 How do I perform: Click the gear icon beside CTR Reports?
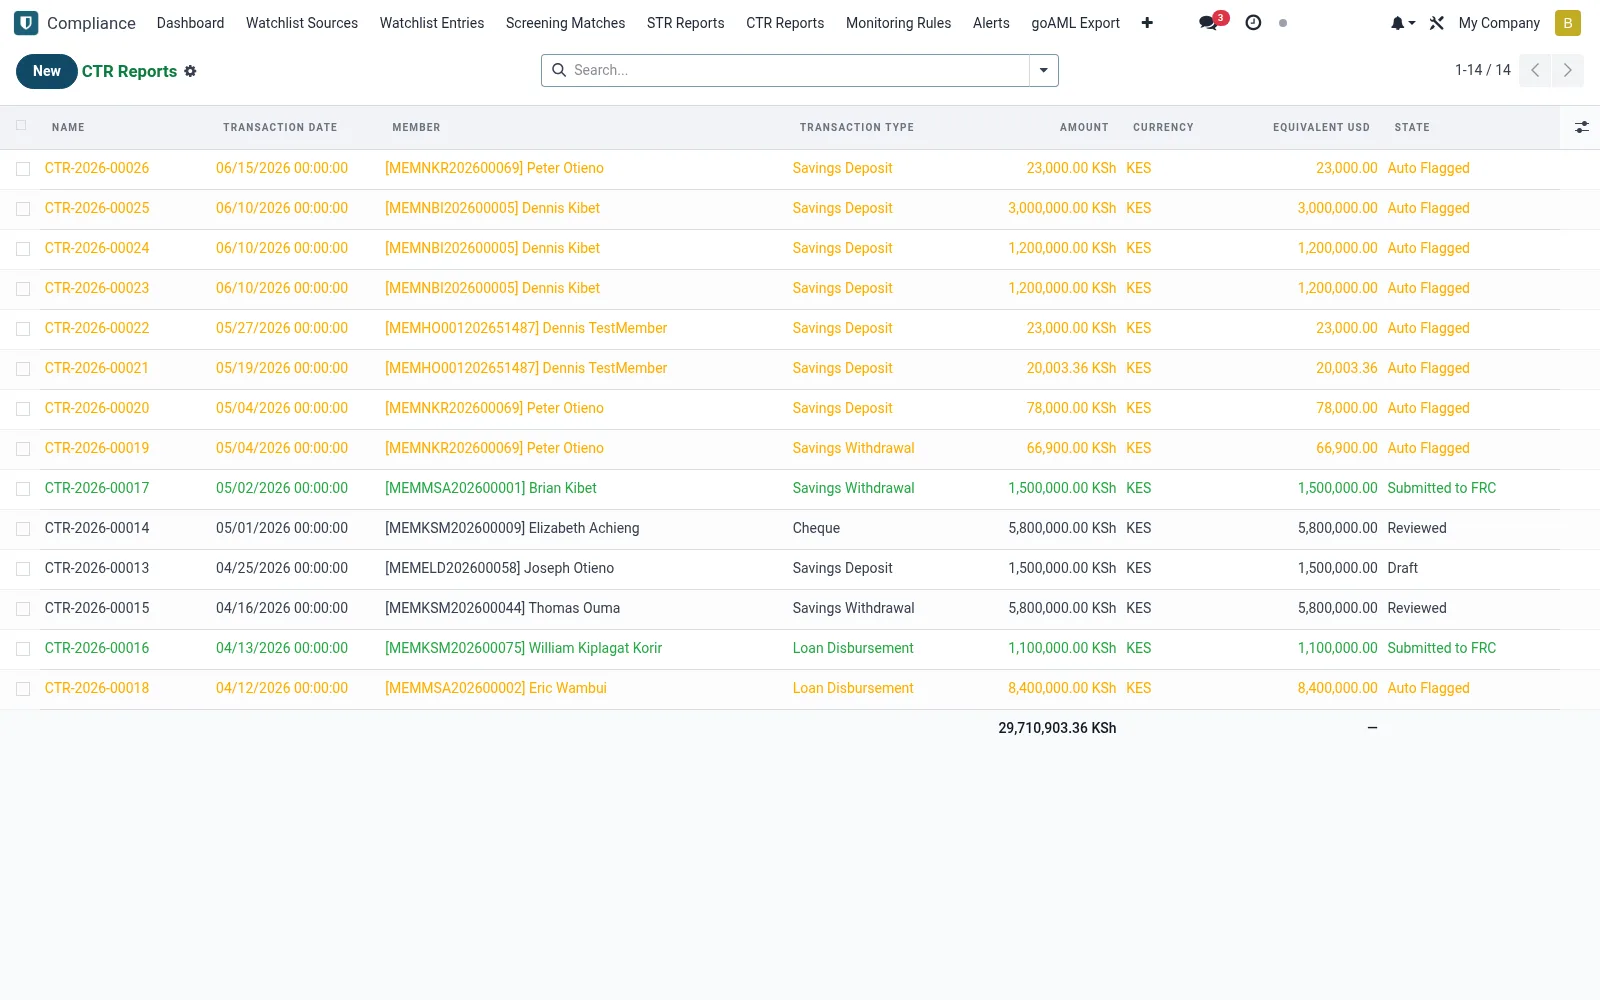point(190,71)
